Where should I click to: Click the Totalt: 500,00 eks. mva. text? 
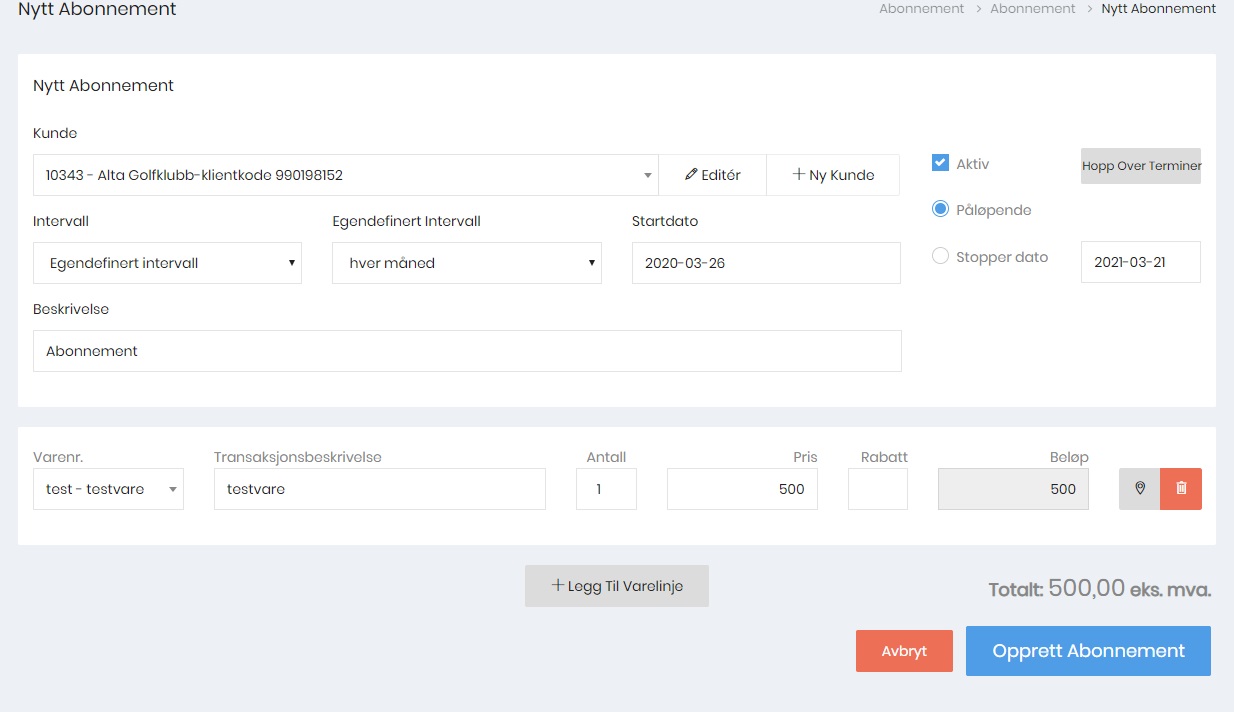tap(1100, 589)
